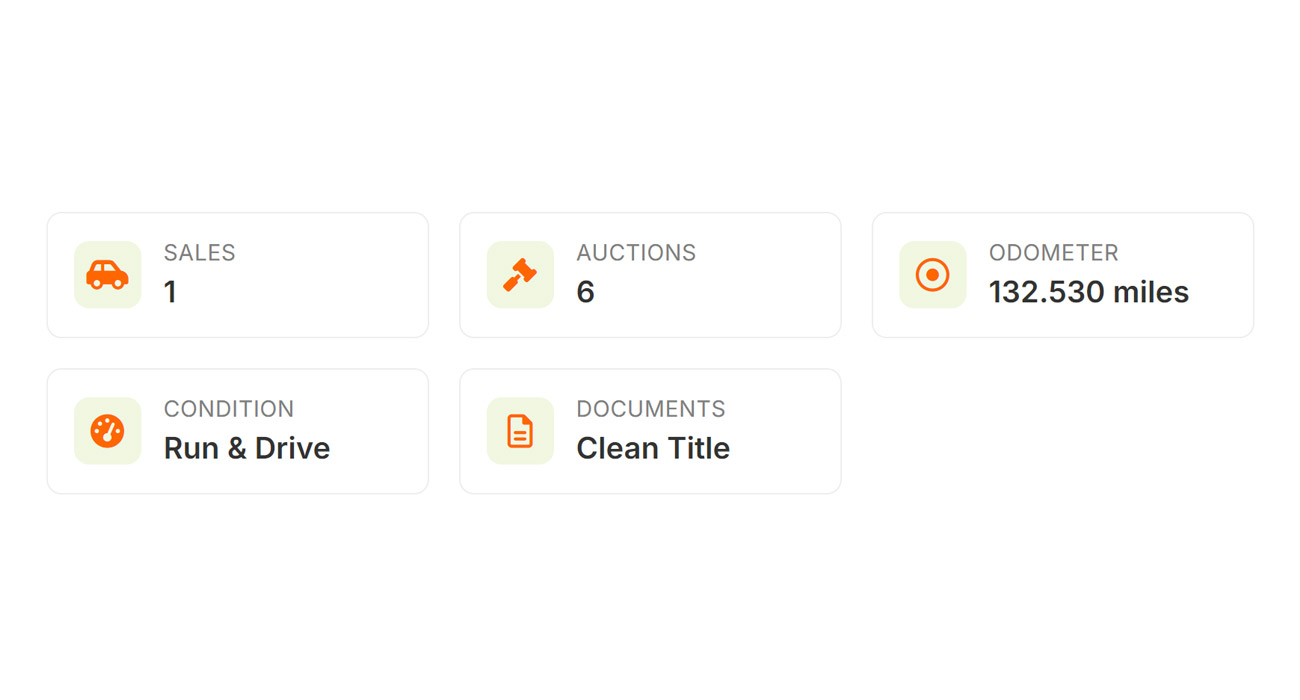Select the ODOMETER label

[x=1054, y=253]
